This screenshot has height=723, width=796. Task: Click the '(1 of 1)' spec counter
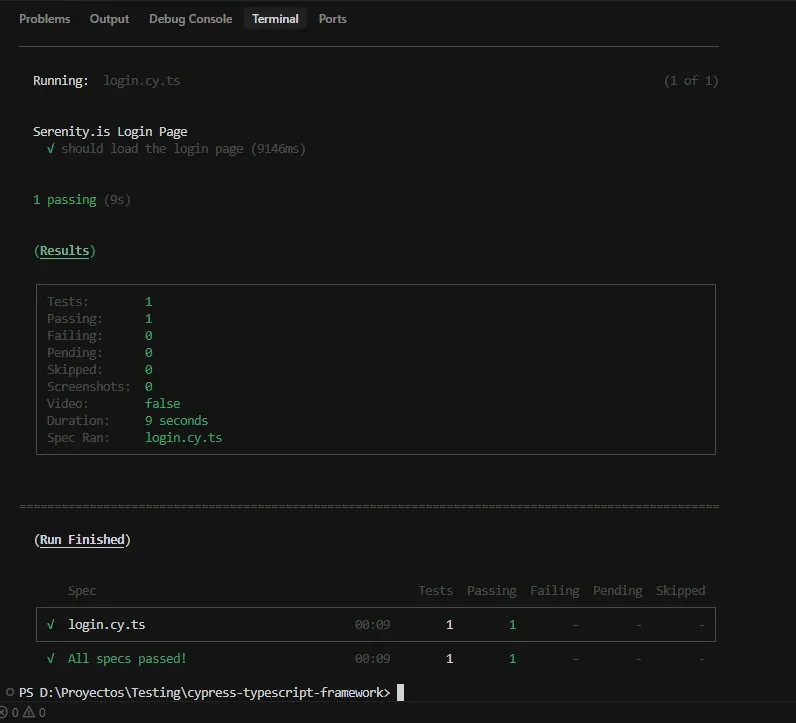coord(691,81)
